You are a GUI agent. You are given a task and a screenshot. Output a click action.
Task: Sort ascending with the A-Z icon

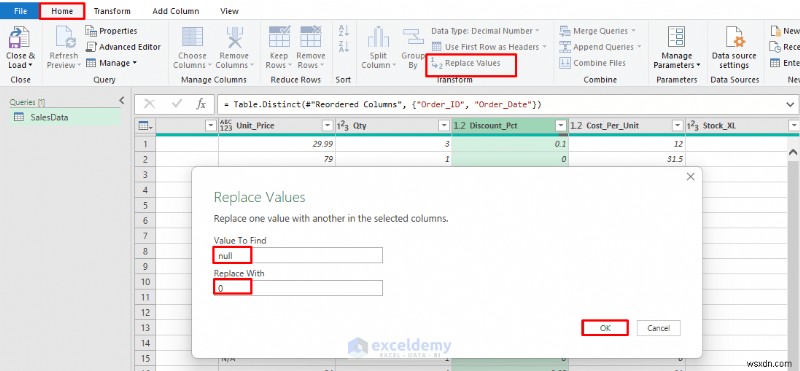point(343,31)
